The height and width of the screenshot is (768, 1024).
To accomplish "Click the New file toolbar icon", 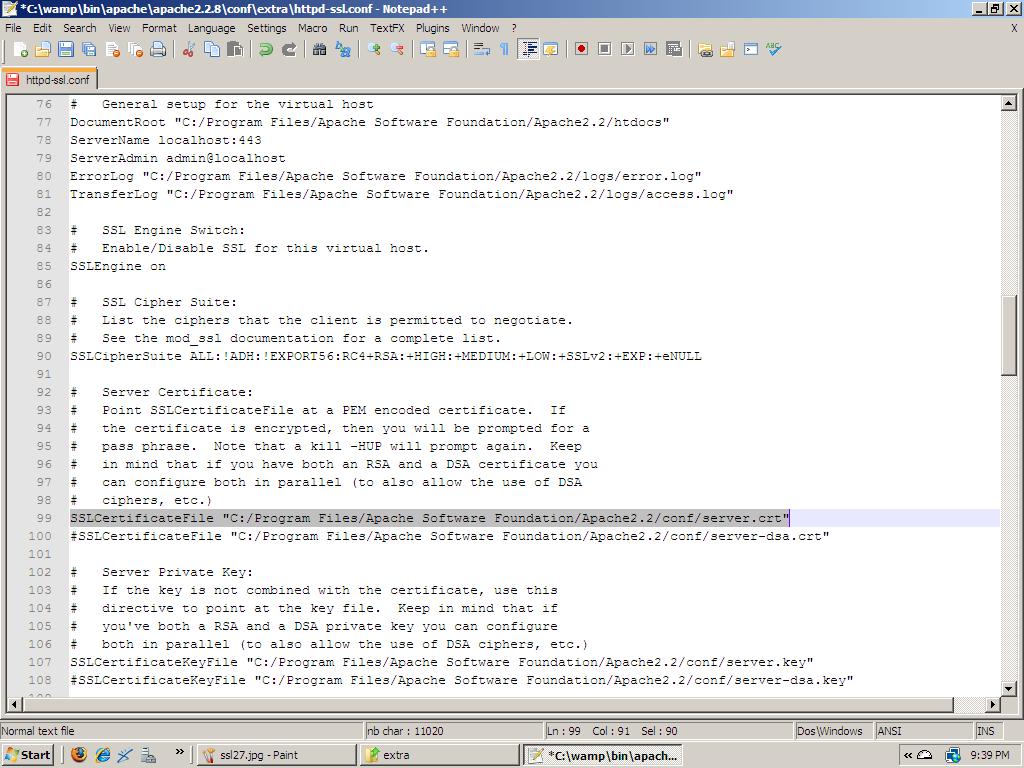I will point(20,49).
